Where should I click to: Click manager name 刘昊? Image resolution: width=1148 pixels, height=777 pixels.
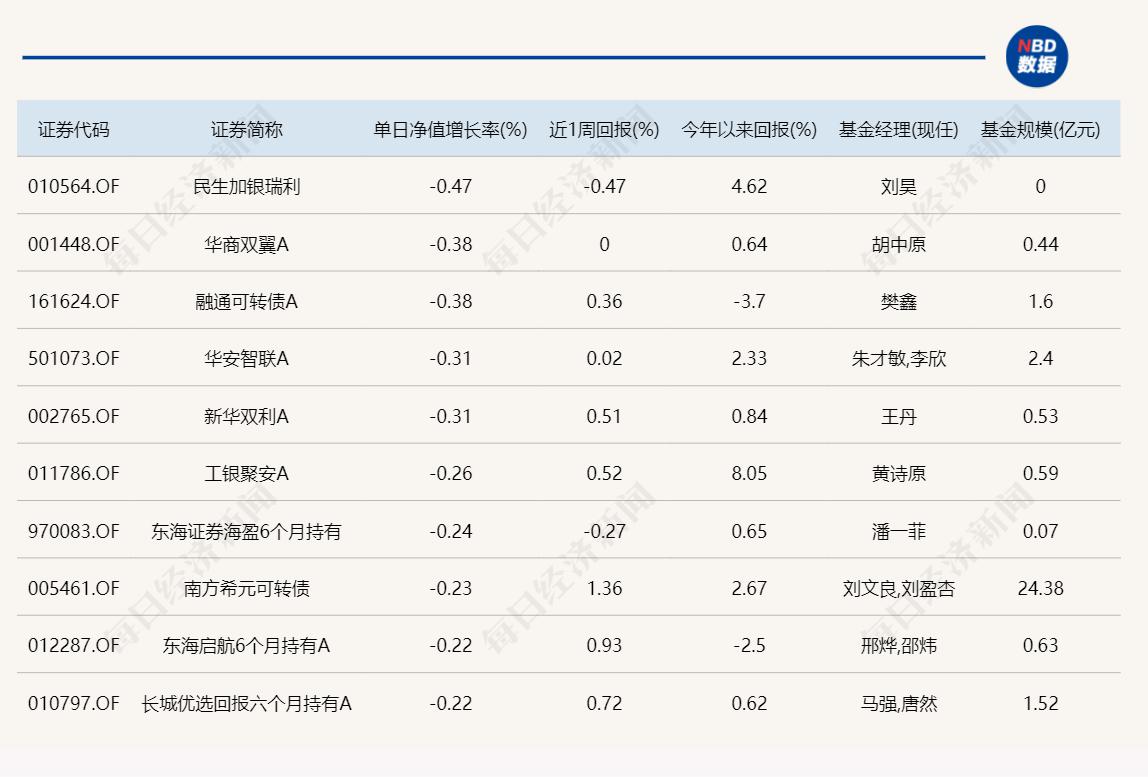(x=898, y=186)
